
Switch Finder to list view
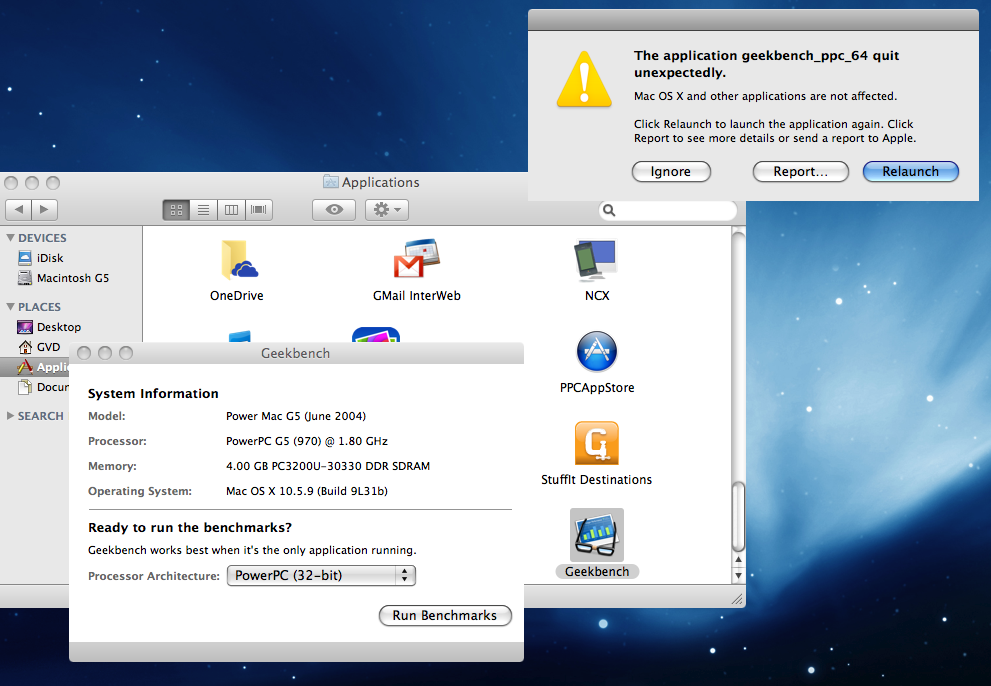tap(204, 209)
